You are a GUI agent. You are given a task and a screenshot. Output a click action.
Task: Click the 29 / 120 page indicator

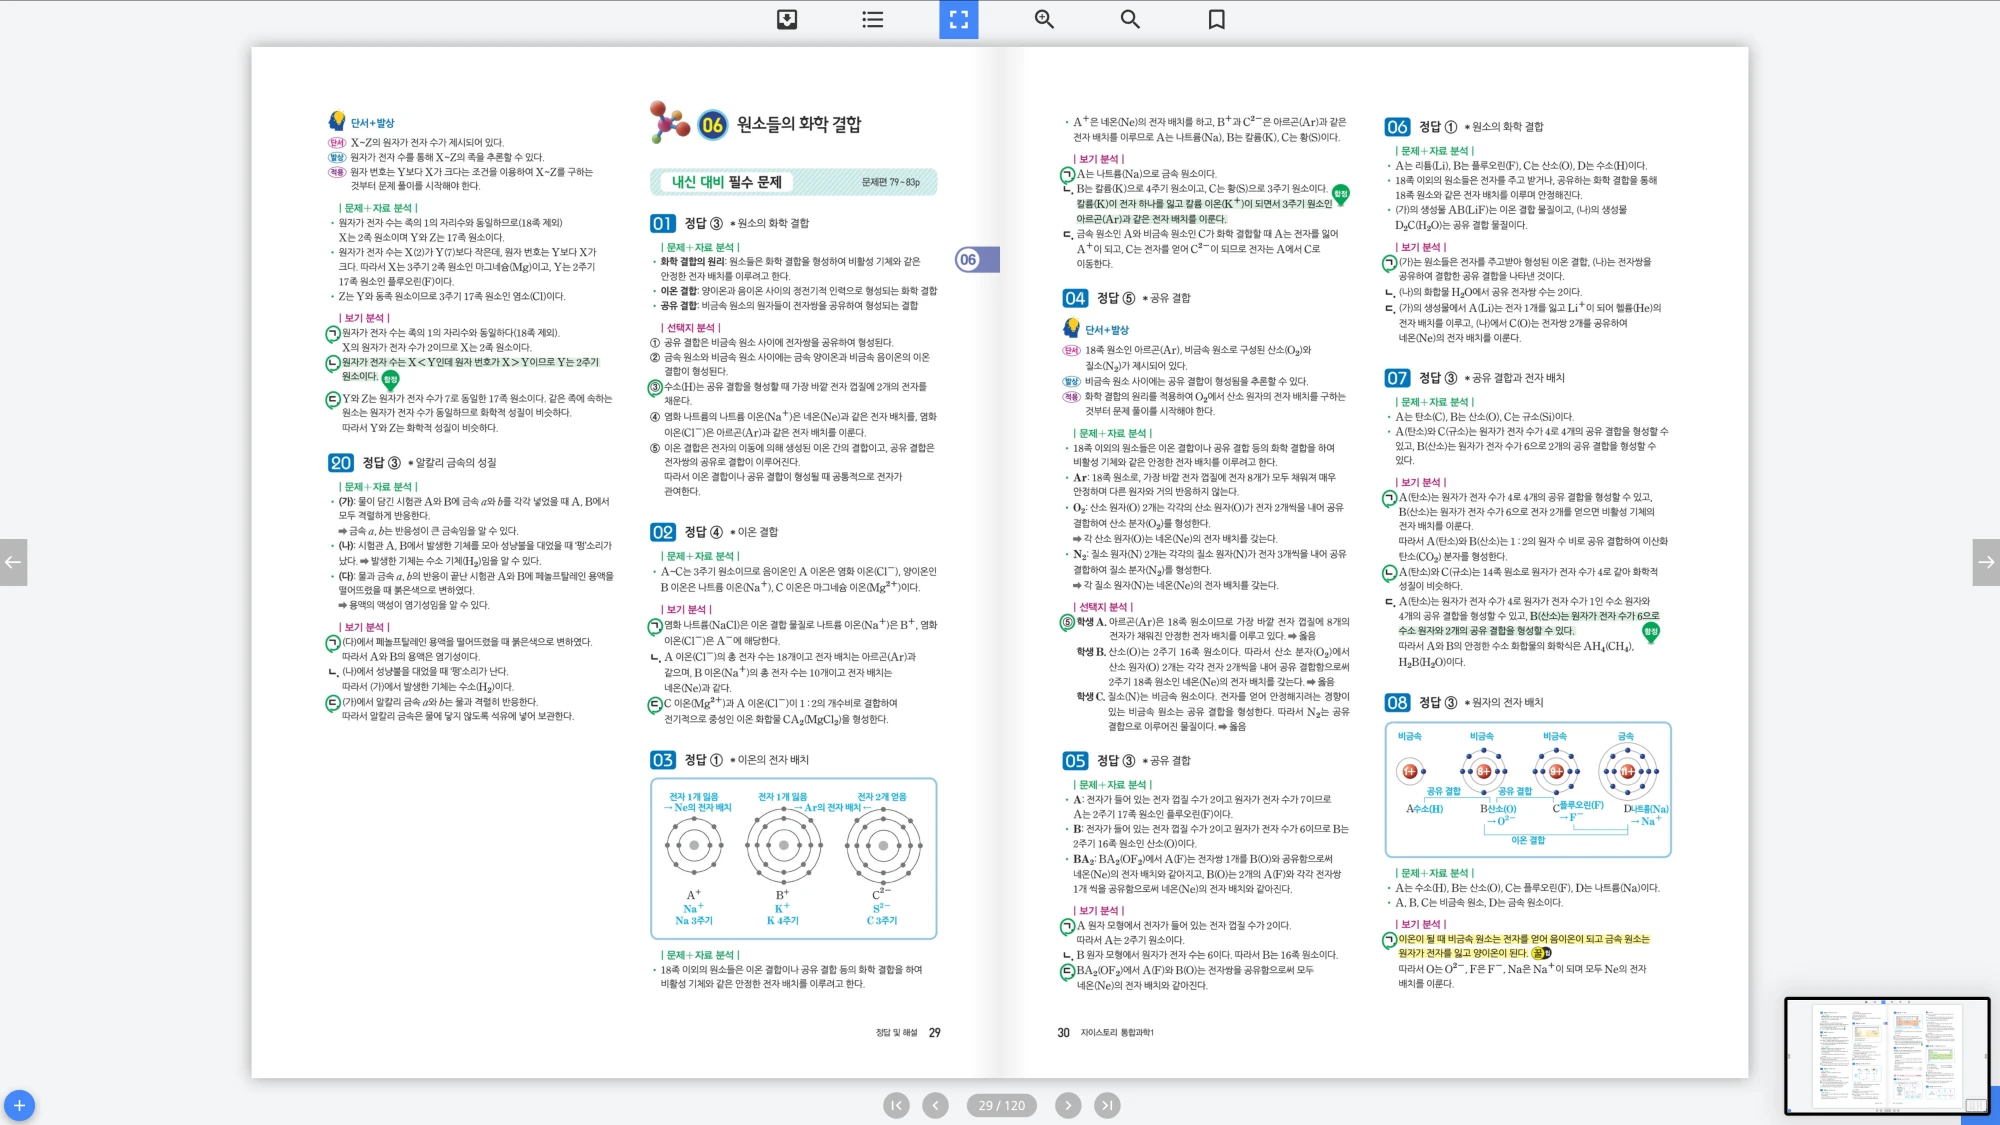1001,1105
